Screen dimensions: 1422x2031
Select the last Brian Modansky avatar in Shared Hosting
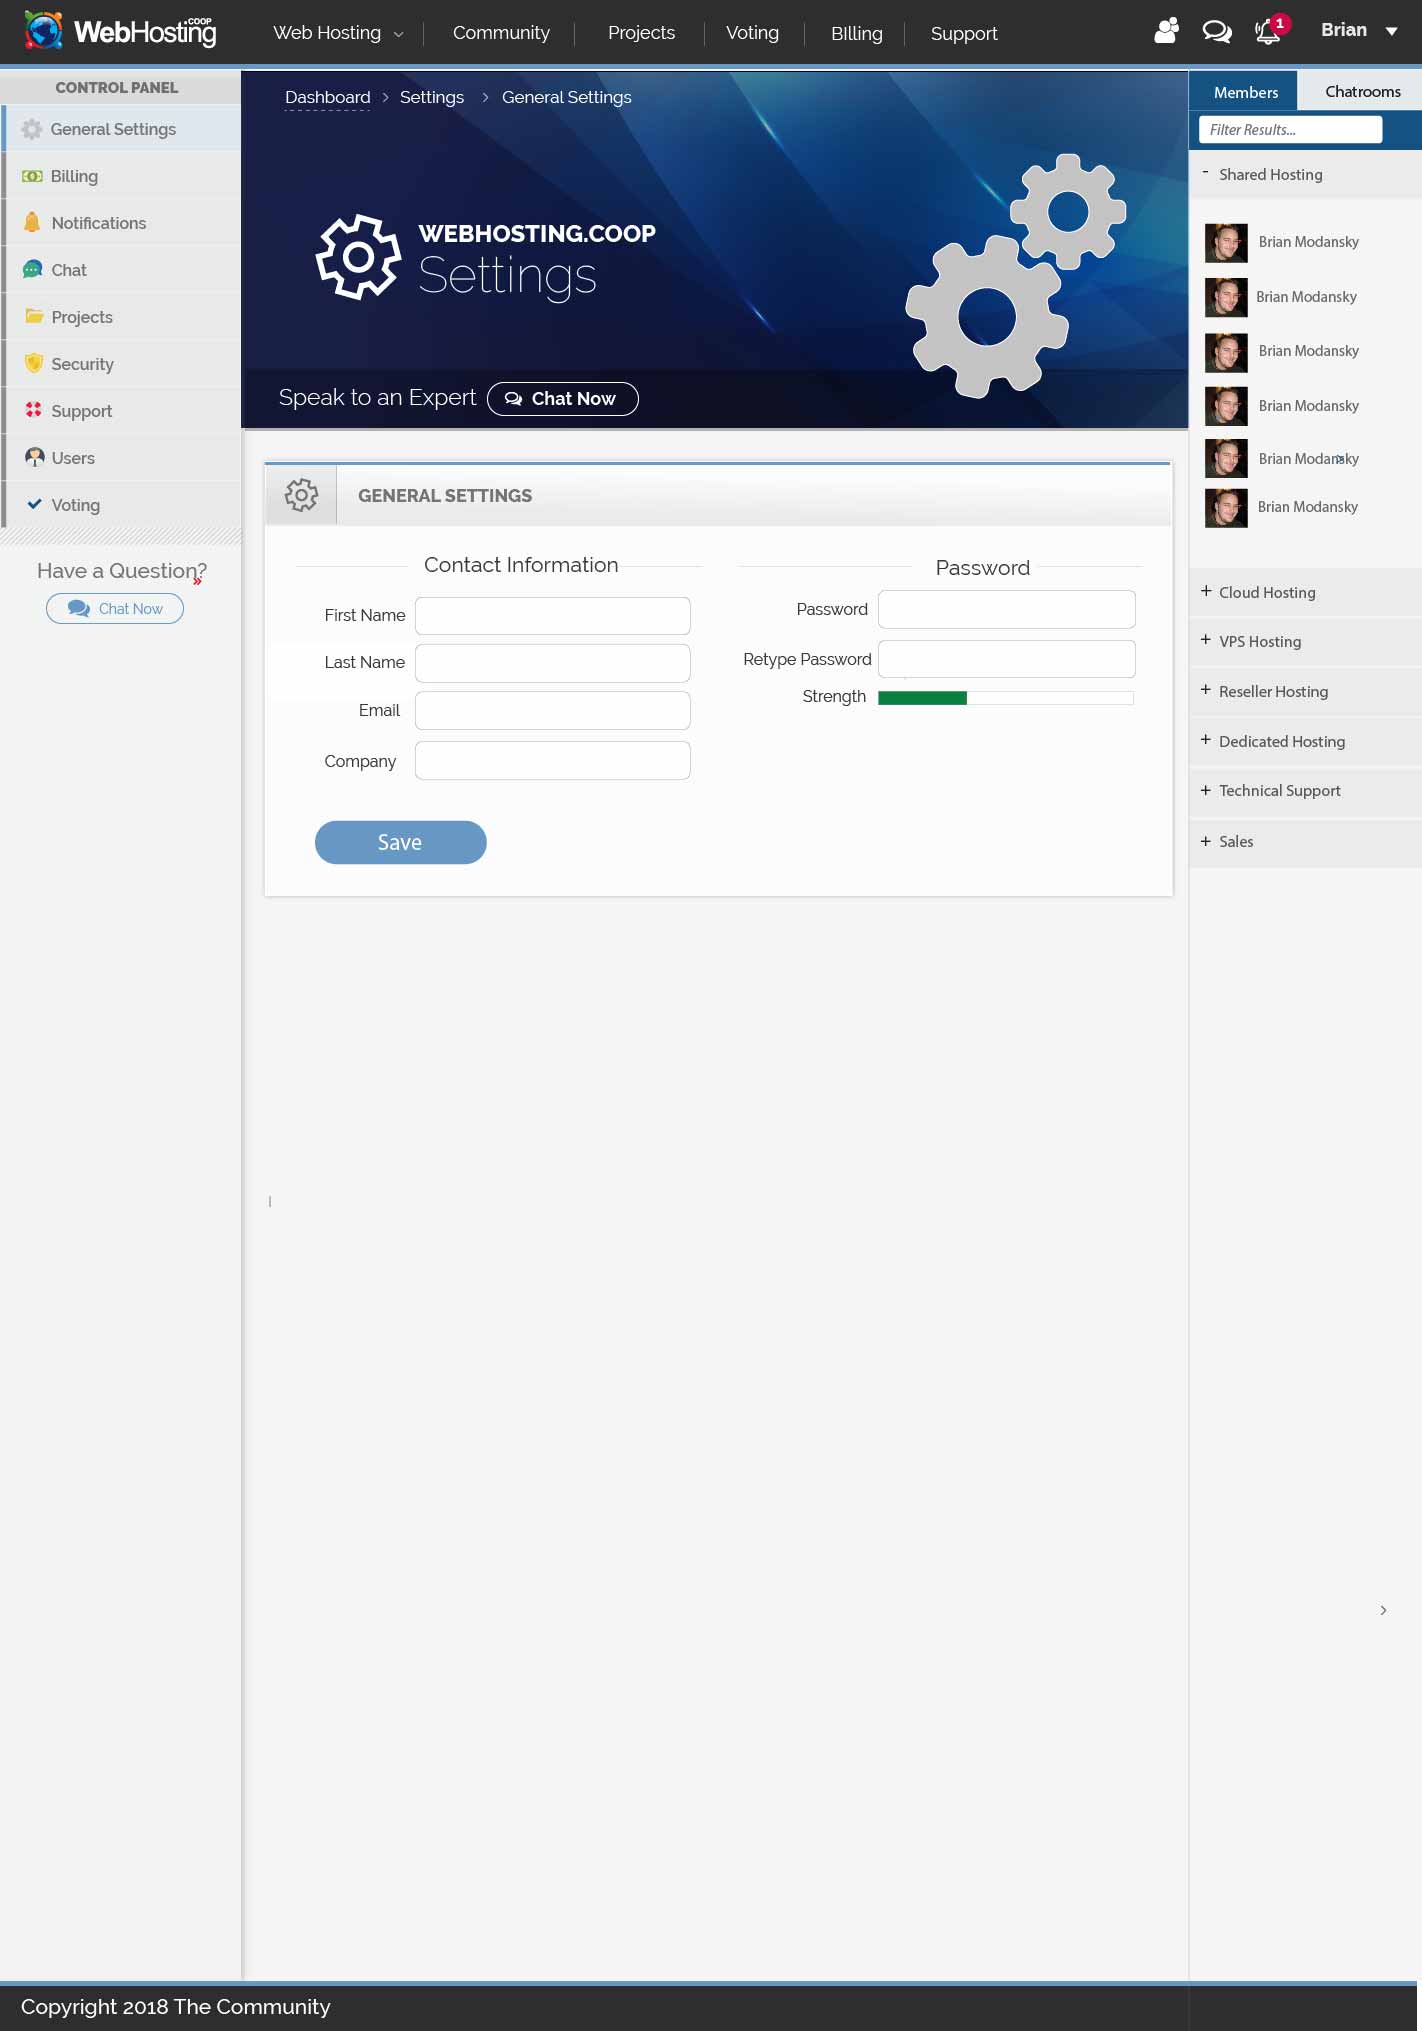(x=1225, y=507)
